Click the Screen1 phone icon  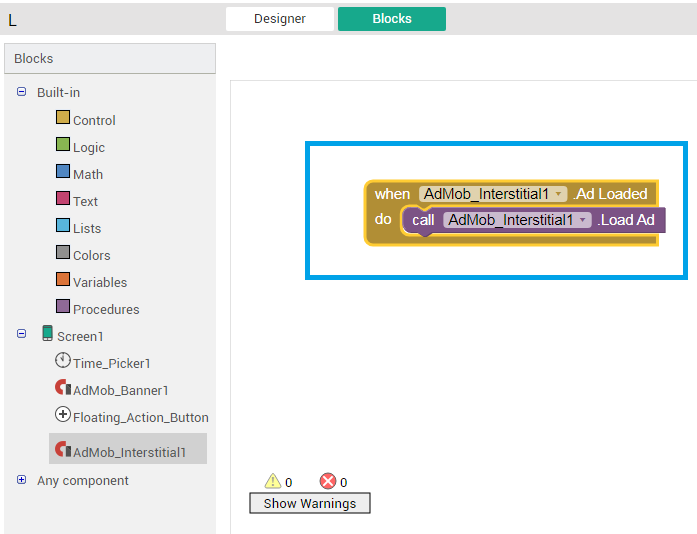coord(48,333)
